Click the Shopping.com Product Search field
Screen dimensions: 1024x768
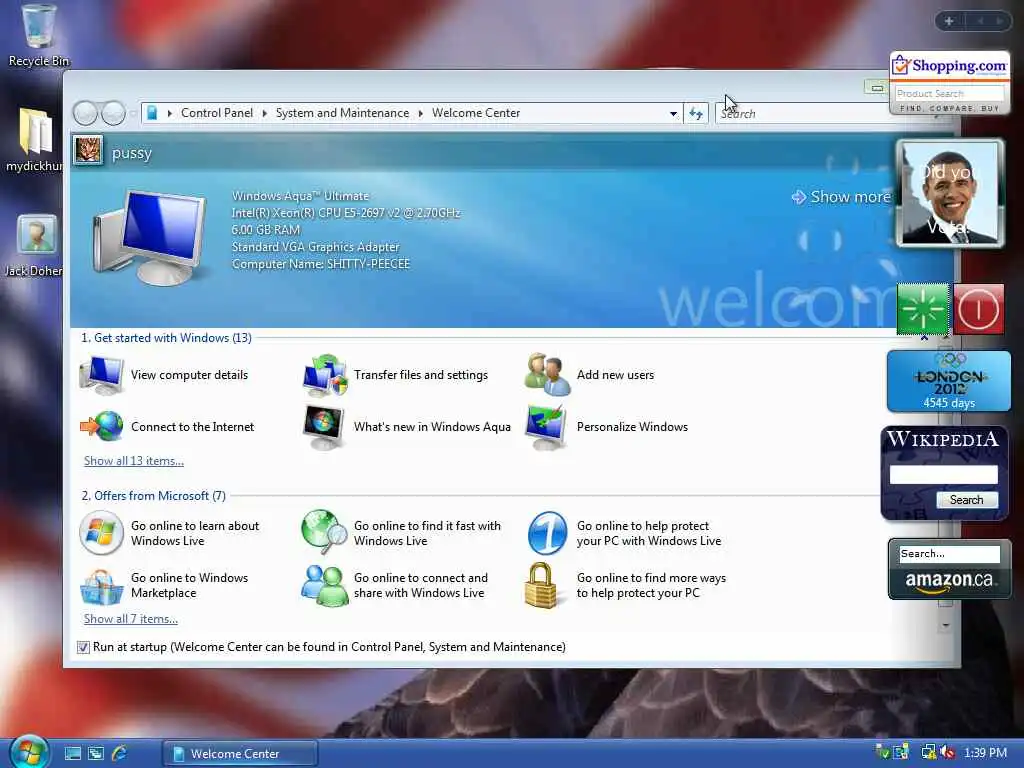click(x=949, y=93)
